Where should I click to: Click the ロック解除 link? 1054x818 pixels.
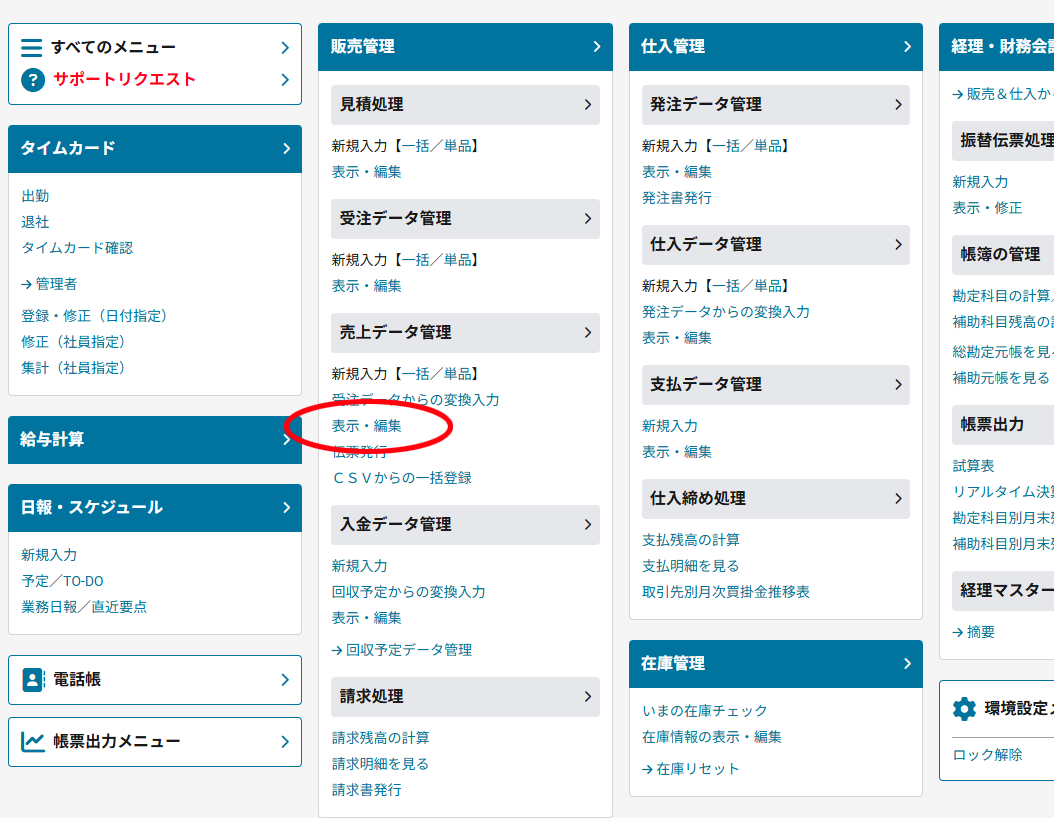(987, 755)
